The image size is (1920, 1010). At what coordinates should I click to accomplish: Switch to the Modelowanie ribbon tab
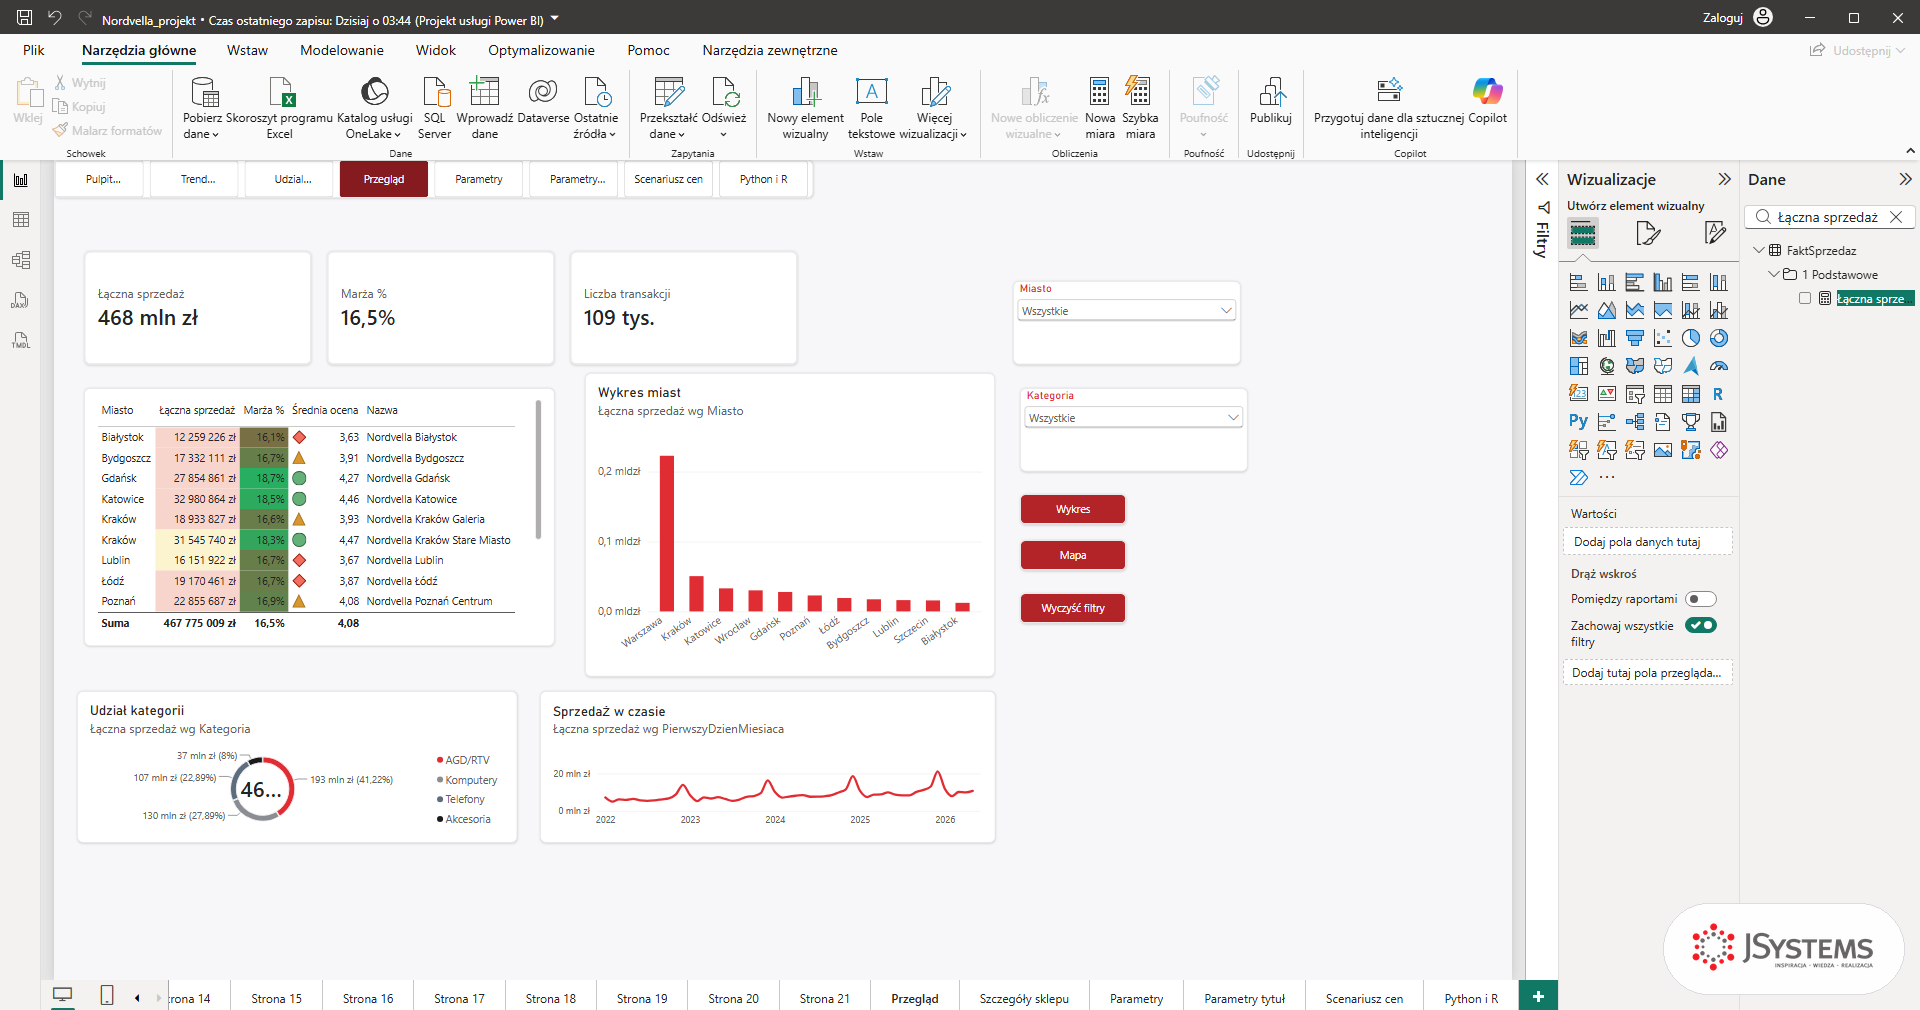click(x=342, y=50)
